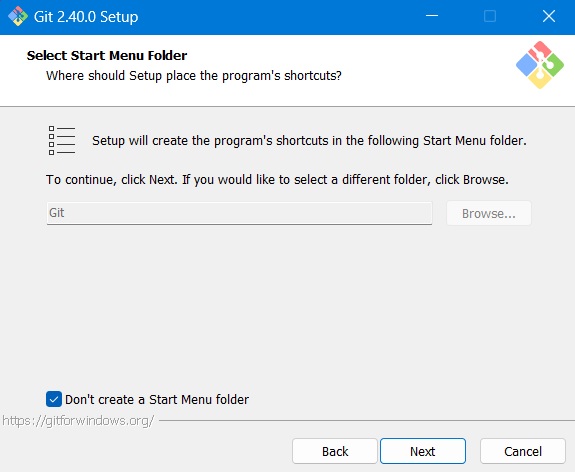Click the disabled Browse... button
Image resolution: width=575 pixels, height=472 pixels.
click(489, 213)
